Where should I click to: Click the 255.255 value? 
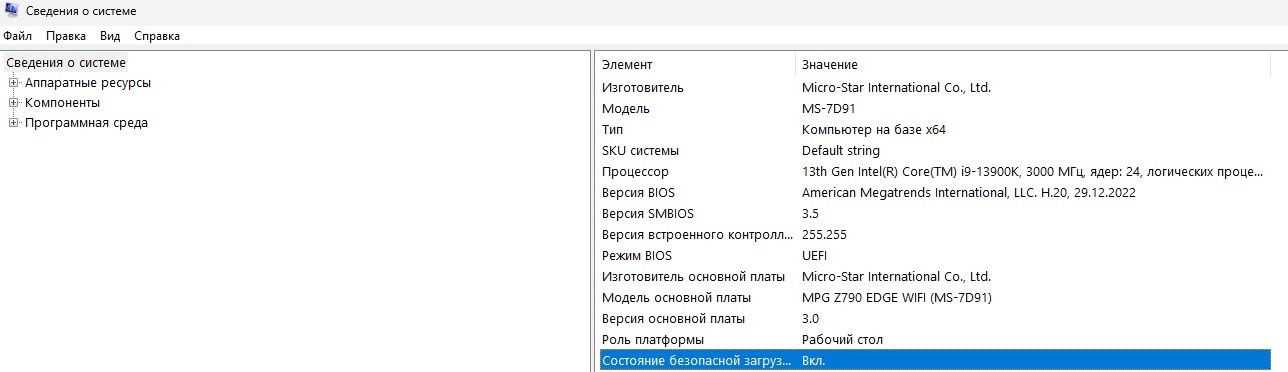825,234
